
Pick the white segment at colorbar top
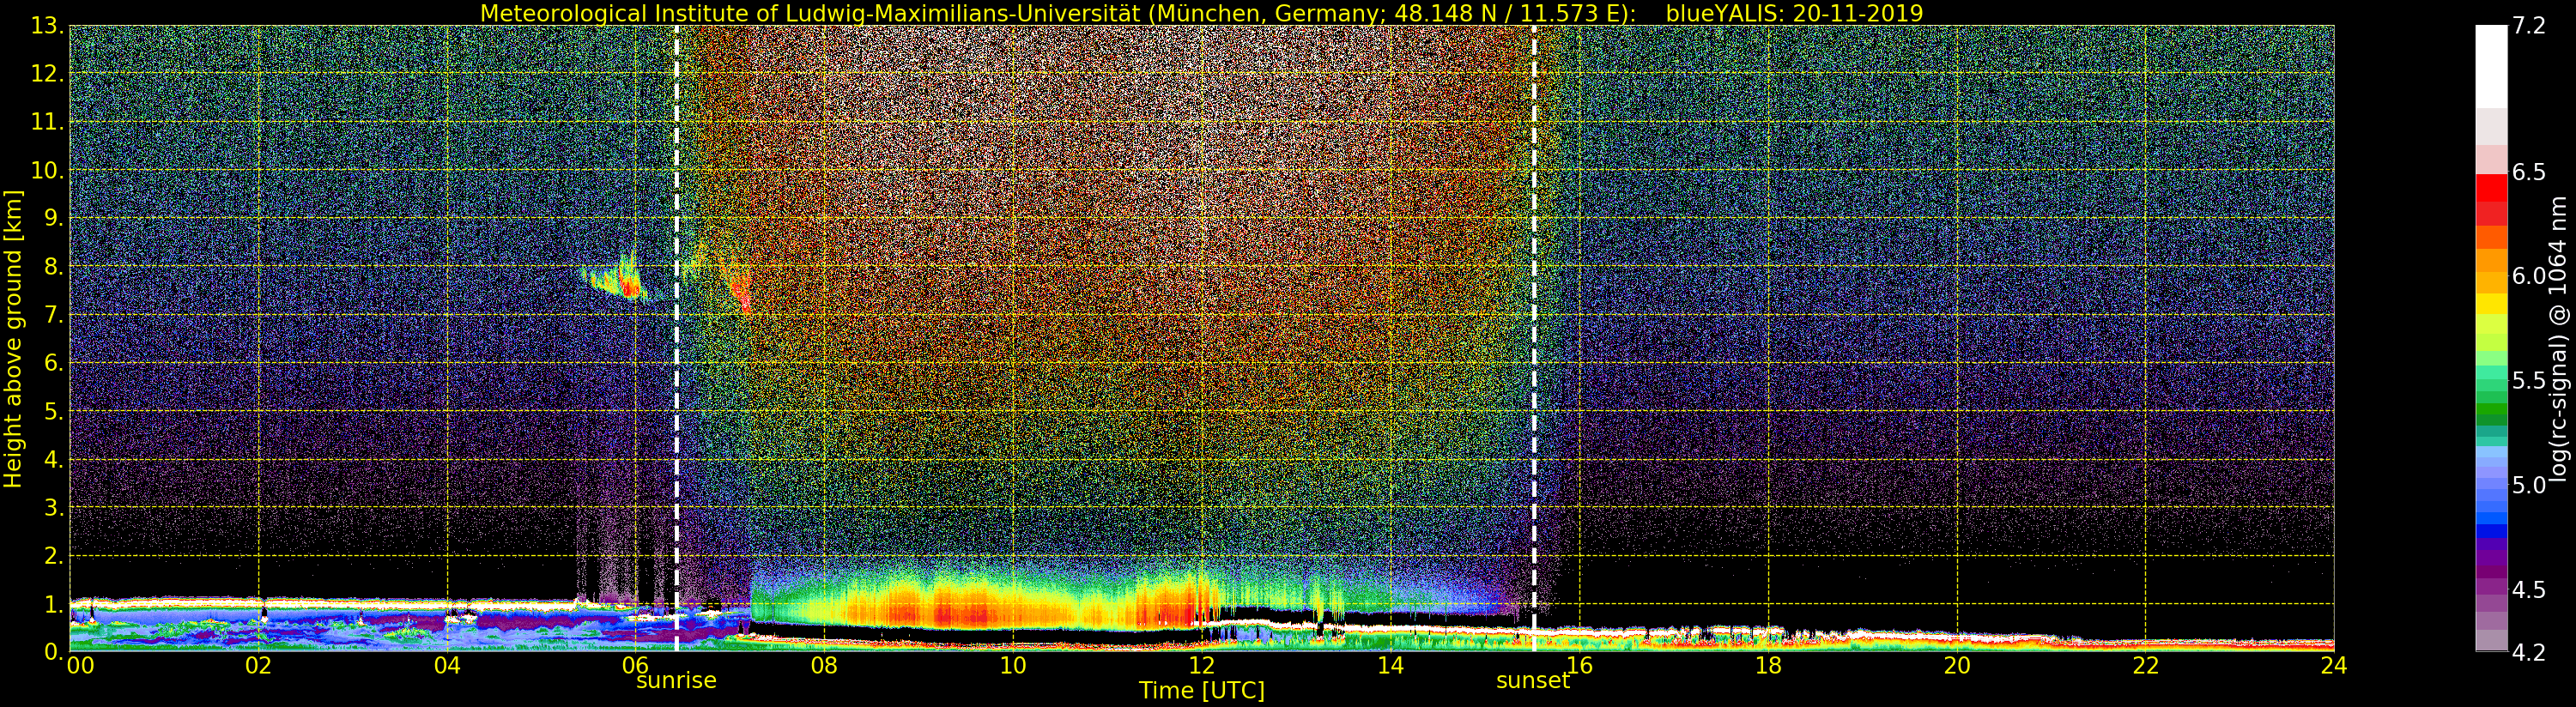tap(2491, 67)
